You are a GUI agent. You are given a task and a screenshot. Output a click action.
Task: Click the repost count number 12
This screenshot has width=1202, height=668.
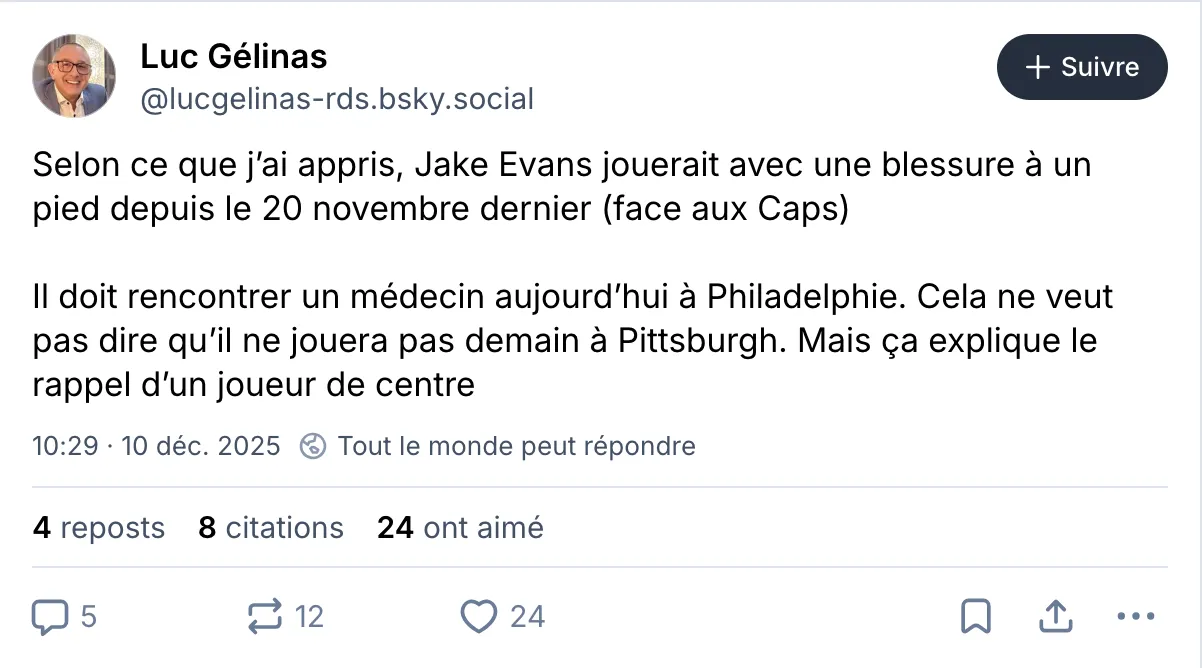pos(309,616)
